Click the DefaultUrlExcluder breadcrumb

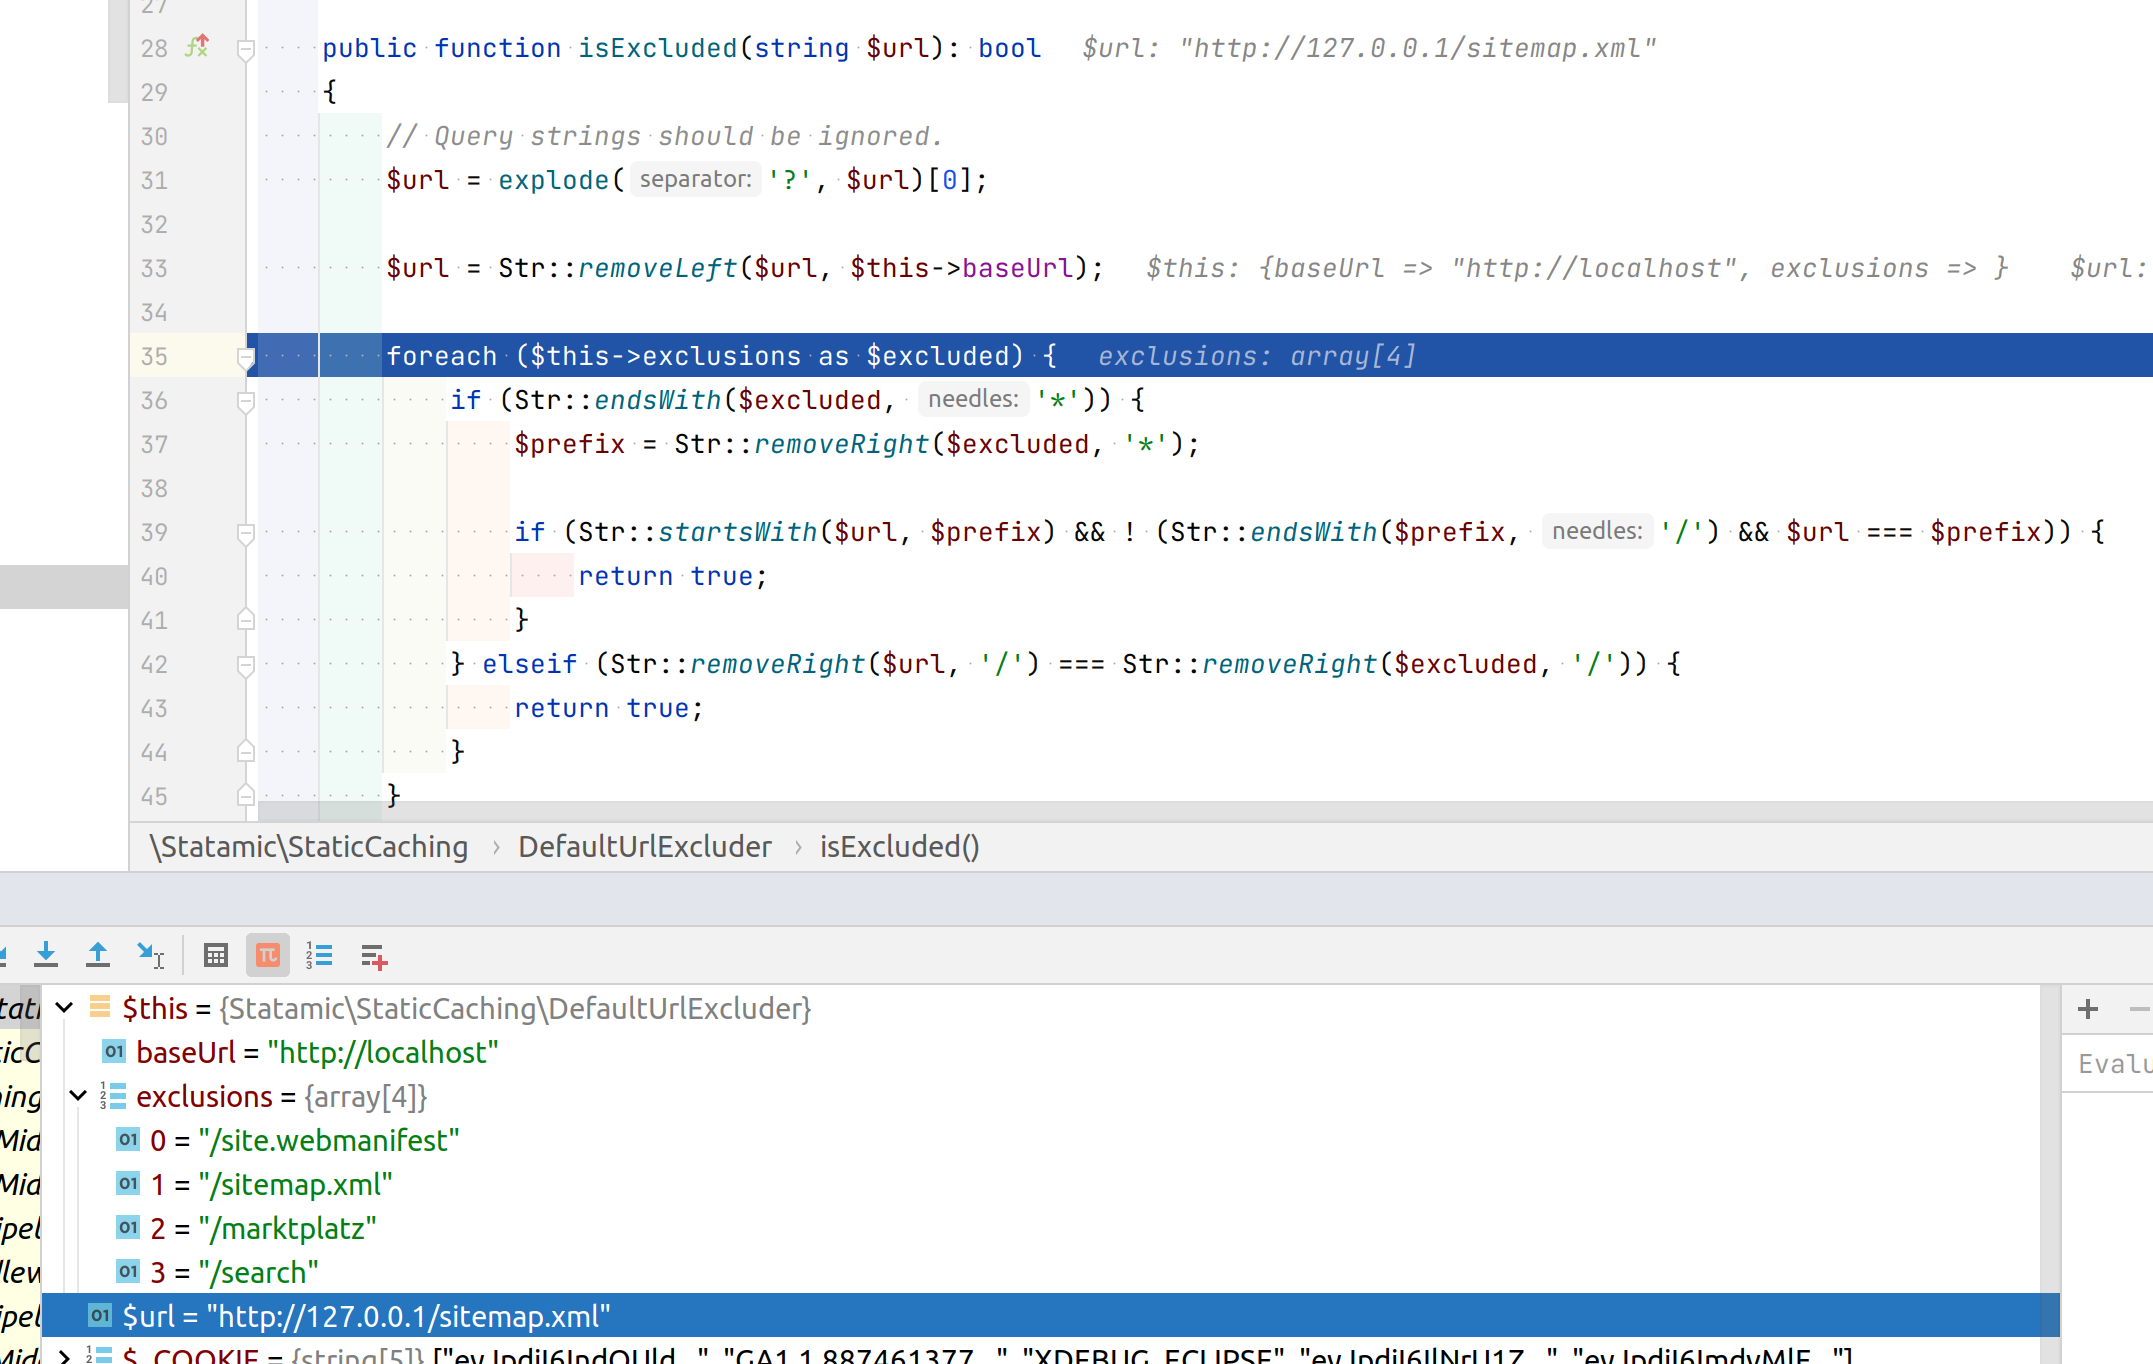click(645, 847)
